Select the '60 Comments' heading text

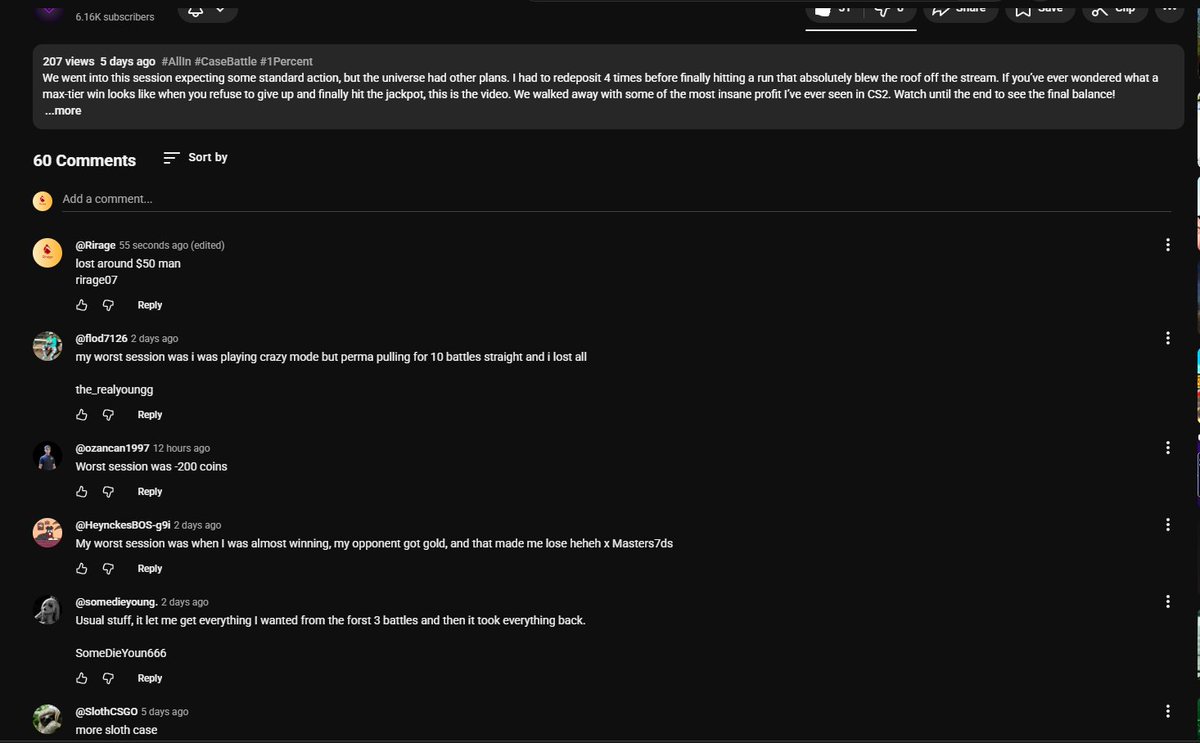[84, 160]
